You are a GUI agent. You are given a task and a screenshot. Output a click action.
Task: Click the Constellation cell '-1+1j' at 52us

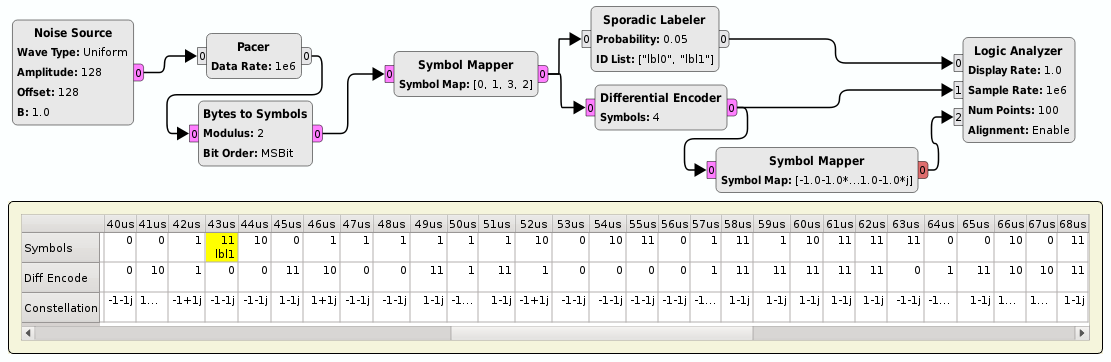pos(534,307)
